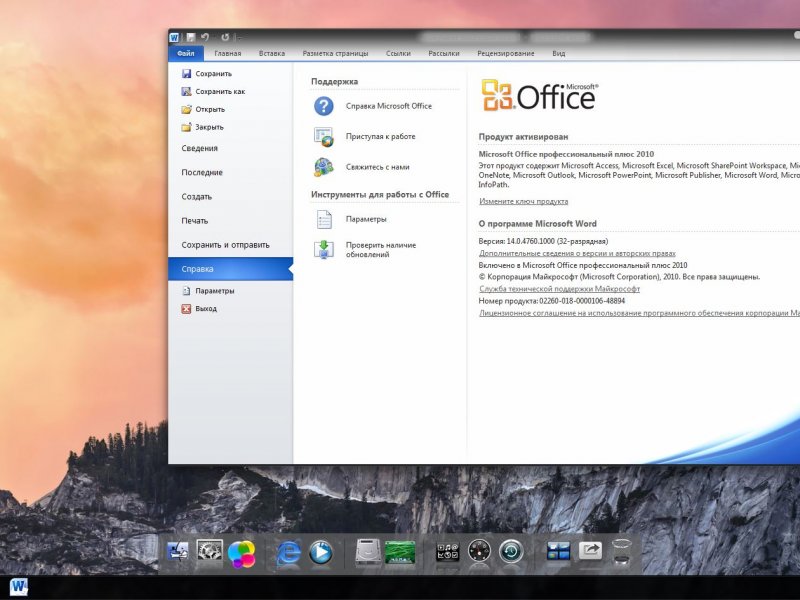Click the Корпорация Майкрософт copyright line

click(x=619, y=277)
